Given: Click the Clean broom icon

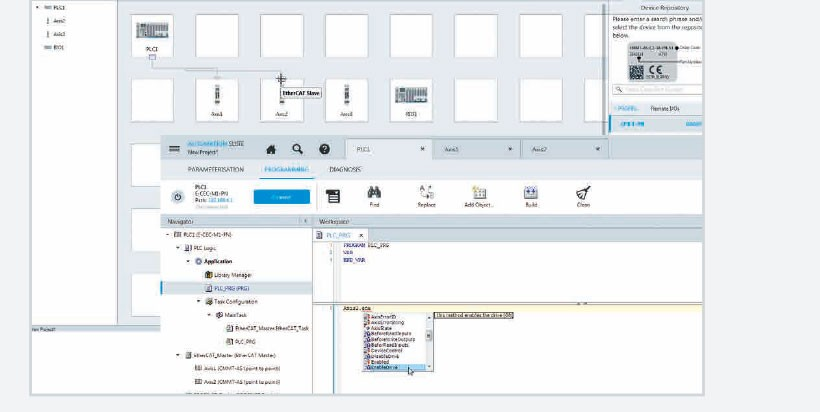Looking at the screenshot, I should tap(583, 193).
